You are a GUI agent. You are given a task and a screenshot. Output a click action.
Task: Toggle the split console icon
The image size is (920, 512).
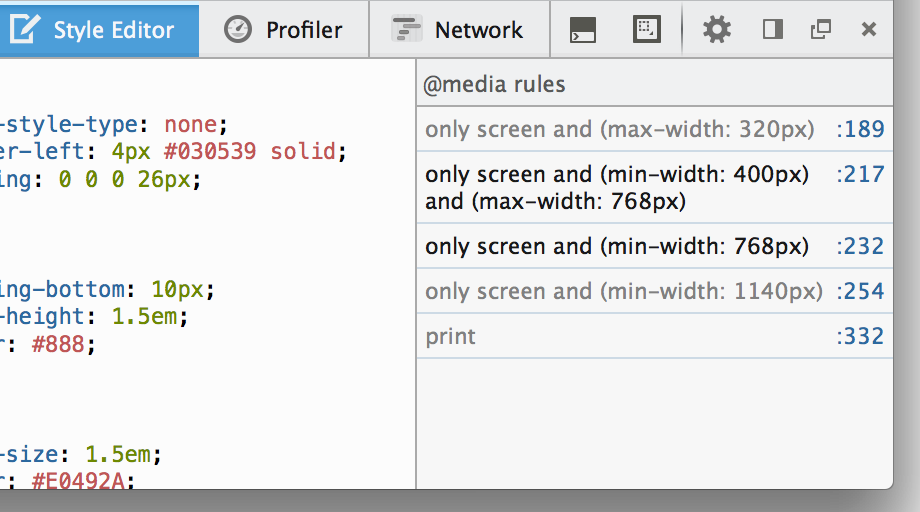pyautogui.click(x=583, y=30)
